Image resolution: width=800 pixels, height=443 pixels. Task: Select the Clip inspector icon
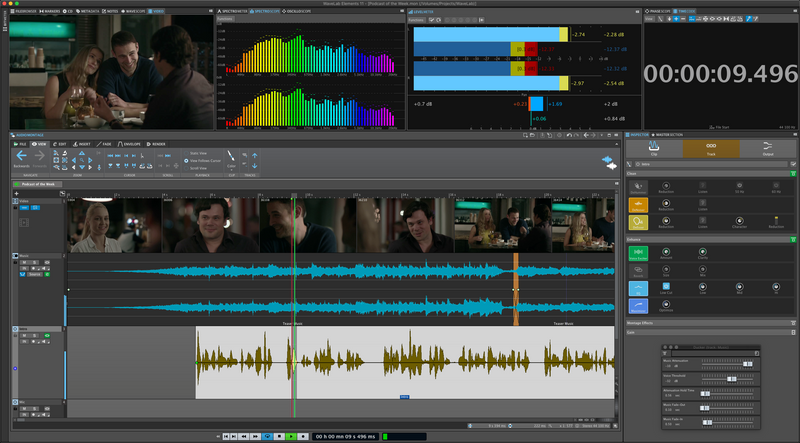(x=653, y=148)
